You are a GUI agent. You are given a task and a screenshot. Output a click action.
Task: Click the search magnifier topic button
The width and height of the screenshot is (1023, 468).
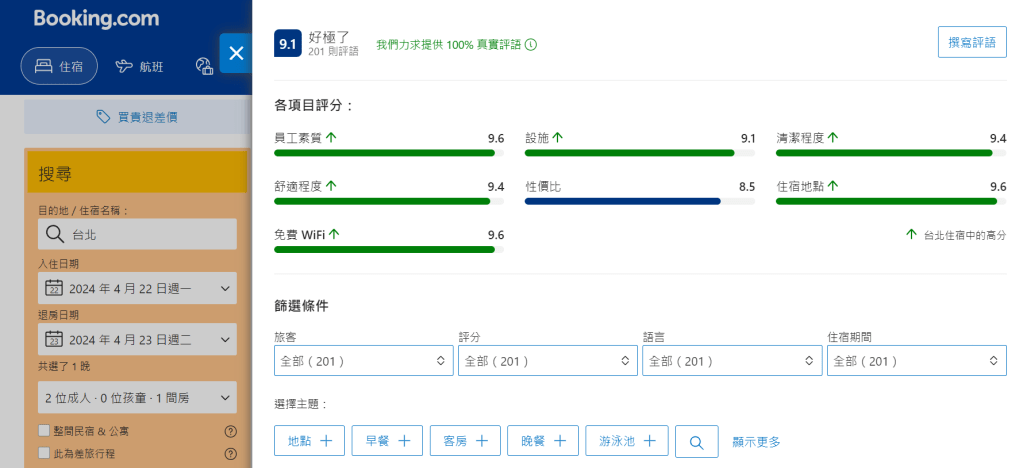click(697, 441)
